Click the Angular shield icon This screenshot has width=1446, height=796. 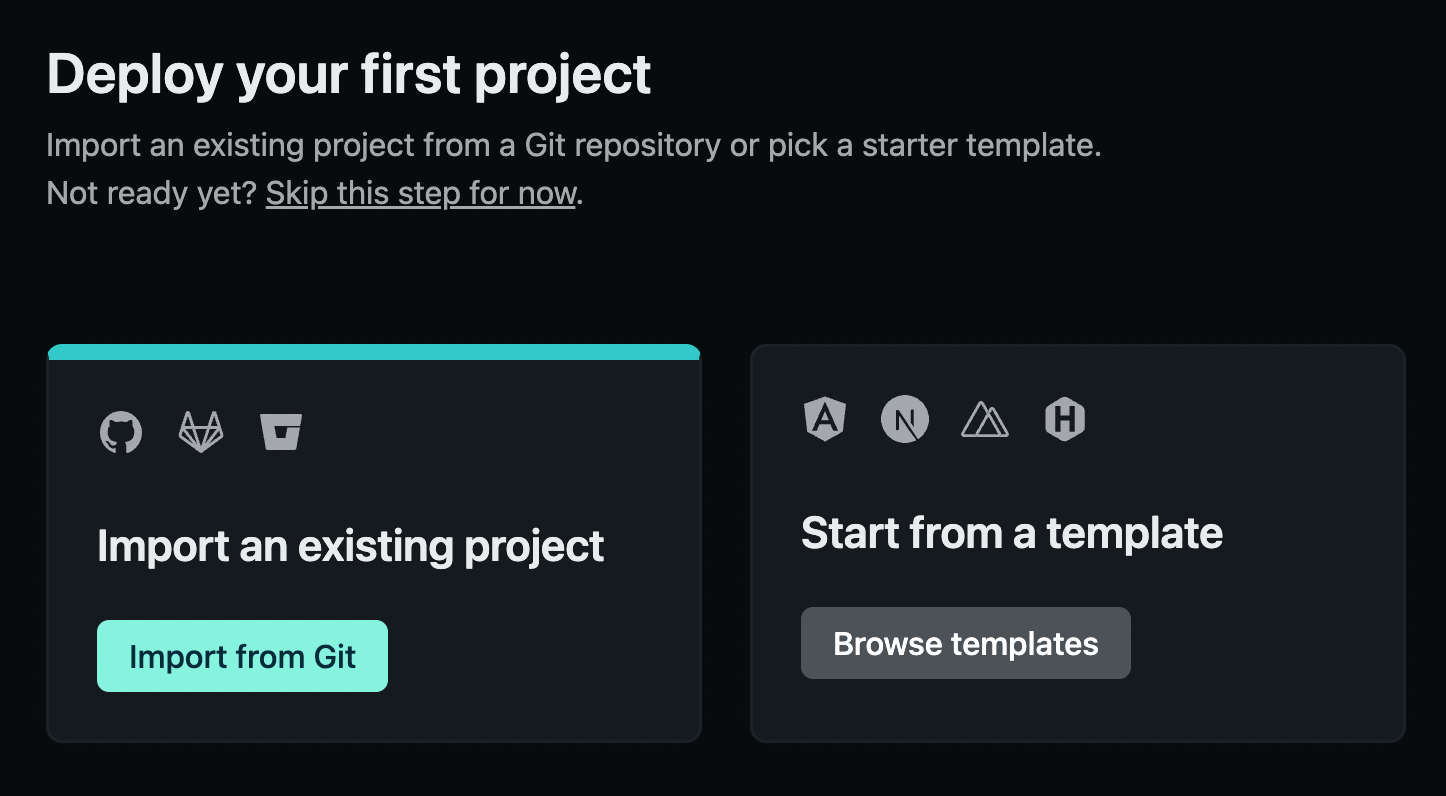(825, 419)
